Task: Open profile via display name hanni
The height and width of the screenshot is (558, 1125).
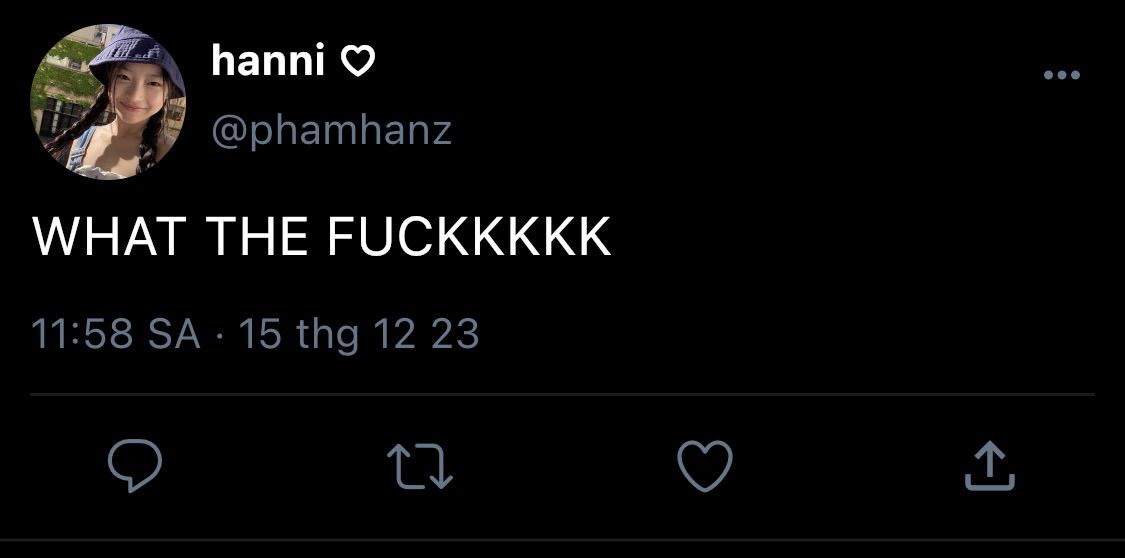Action: pyautogui.click(x=268, y=60)
